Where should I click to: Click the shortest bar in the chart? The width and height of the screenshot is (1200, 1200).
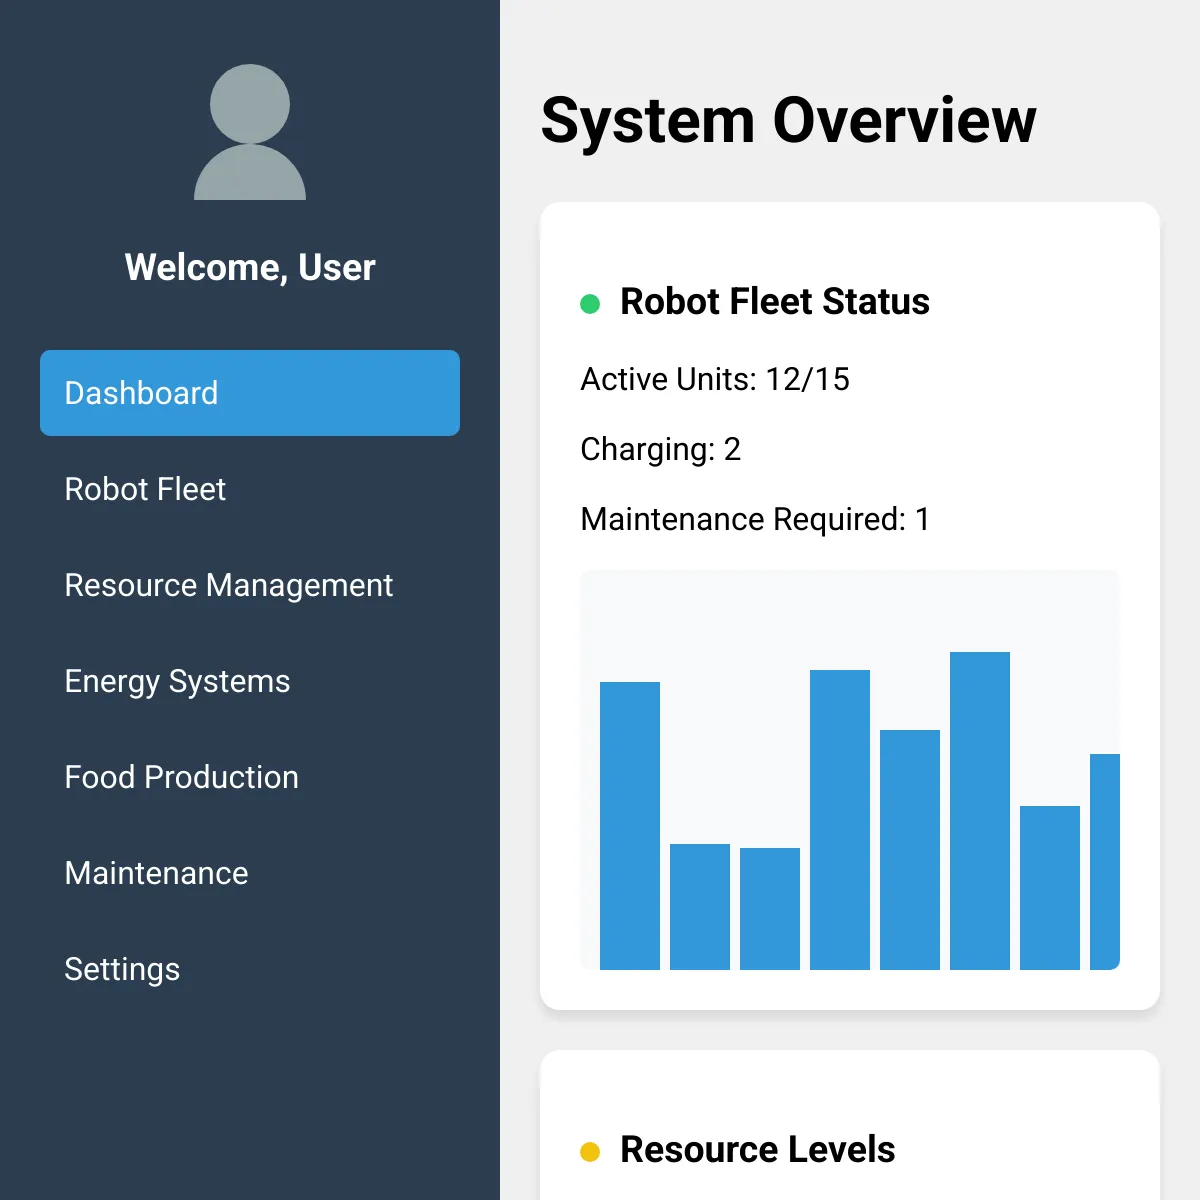pos(770,908)
